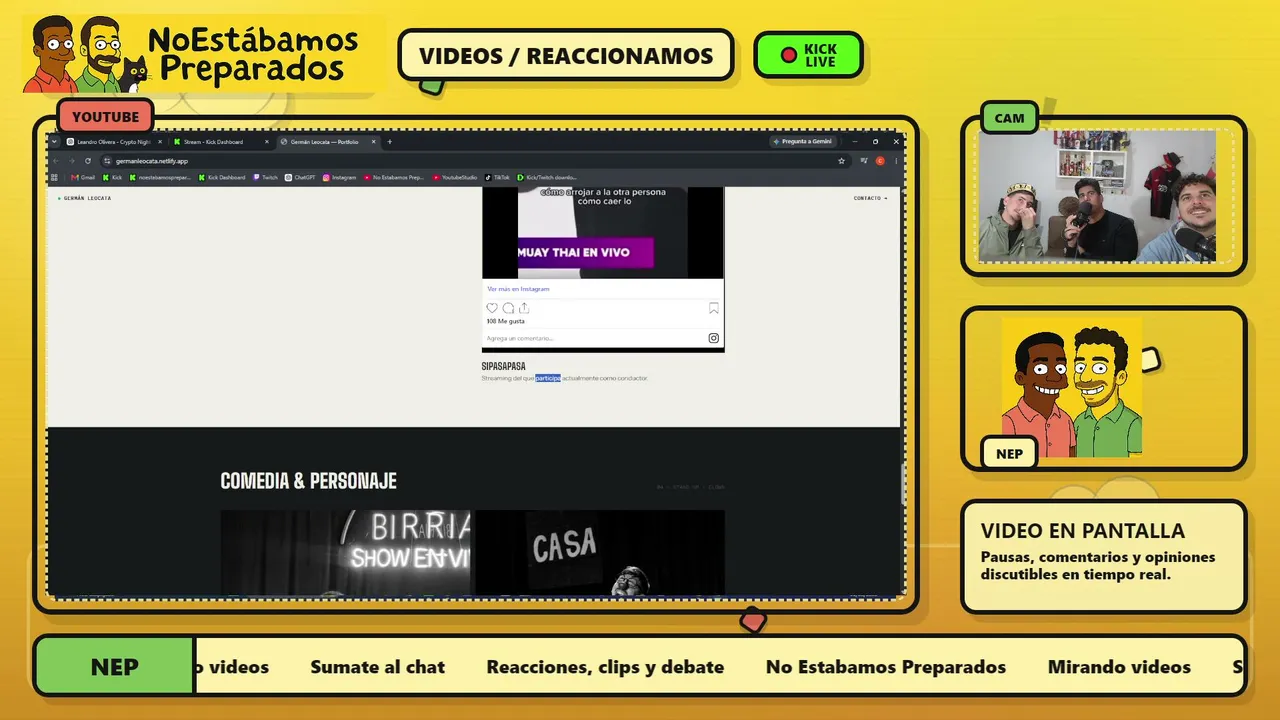The image size is (1280, 720).
Task: Open the Kick bookmark
Action: tap(112, 177)
